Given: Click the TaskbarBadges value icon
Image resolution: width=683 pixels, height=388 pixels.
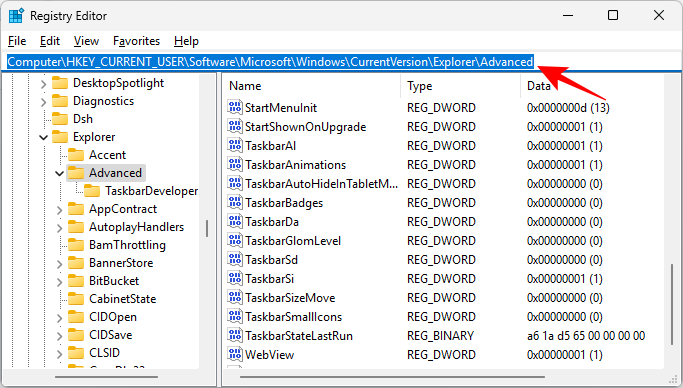Looking at the screenshot, I should [235, 202].
